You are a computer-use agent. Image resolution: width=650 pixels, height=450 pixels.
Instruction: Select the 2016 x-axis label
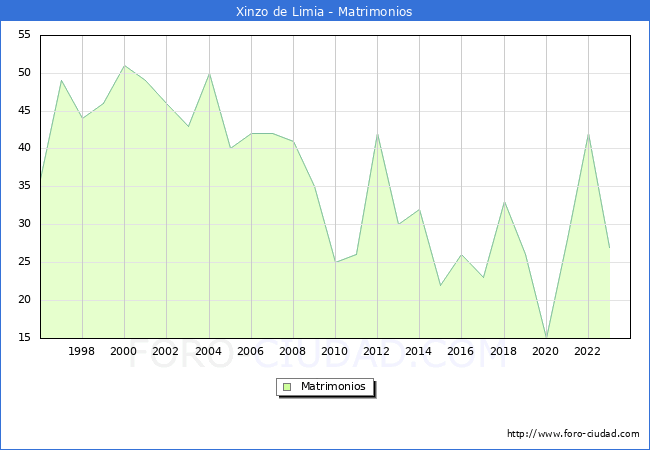(461, 351)
